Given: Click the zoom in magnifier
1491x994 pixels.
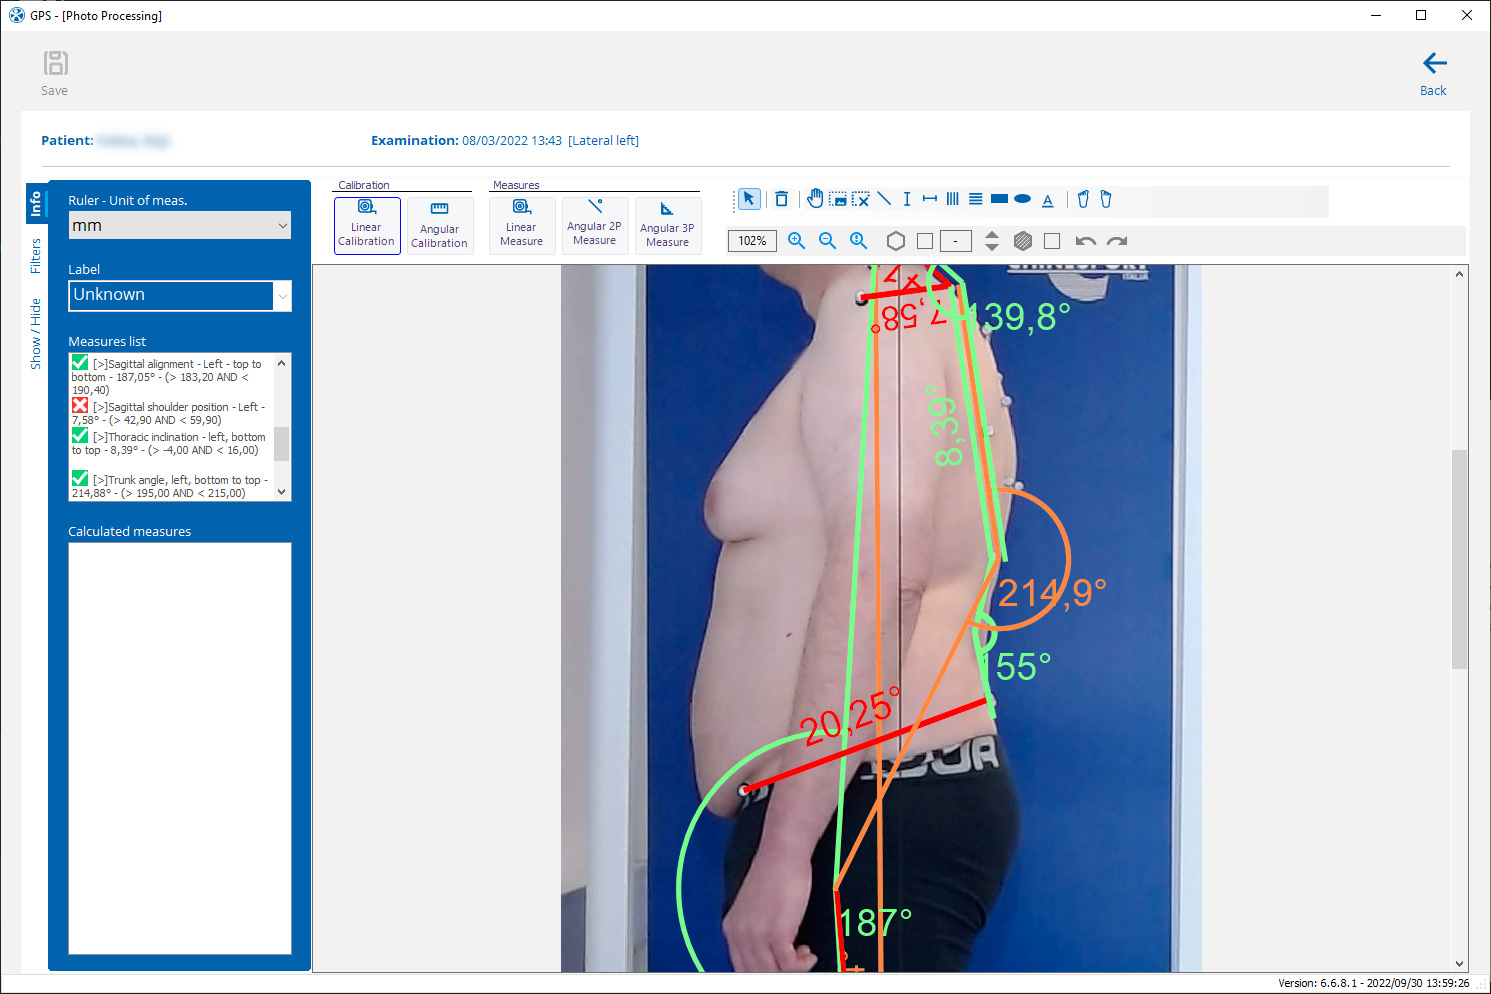Looking at the screenshot, I should [x=796, y=241].
